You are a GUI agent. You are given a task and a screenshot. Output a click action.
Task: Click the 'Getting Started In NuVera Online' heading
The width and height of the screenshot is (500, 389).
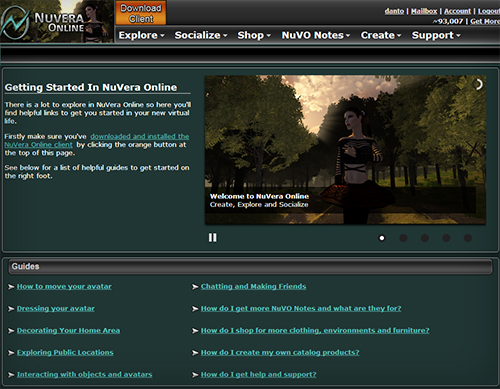[91, 87]
